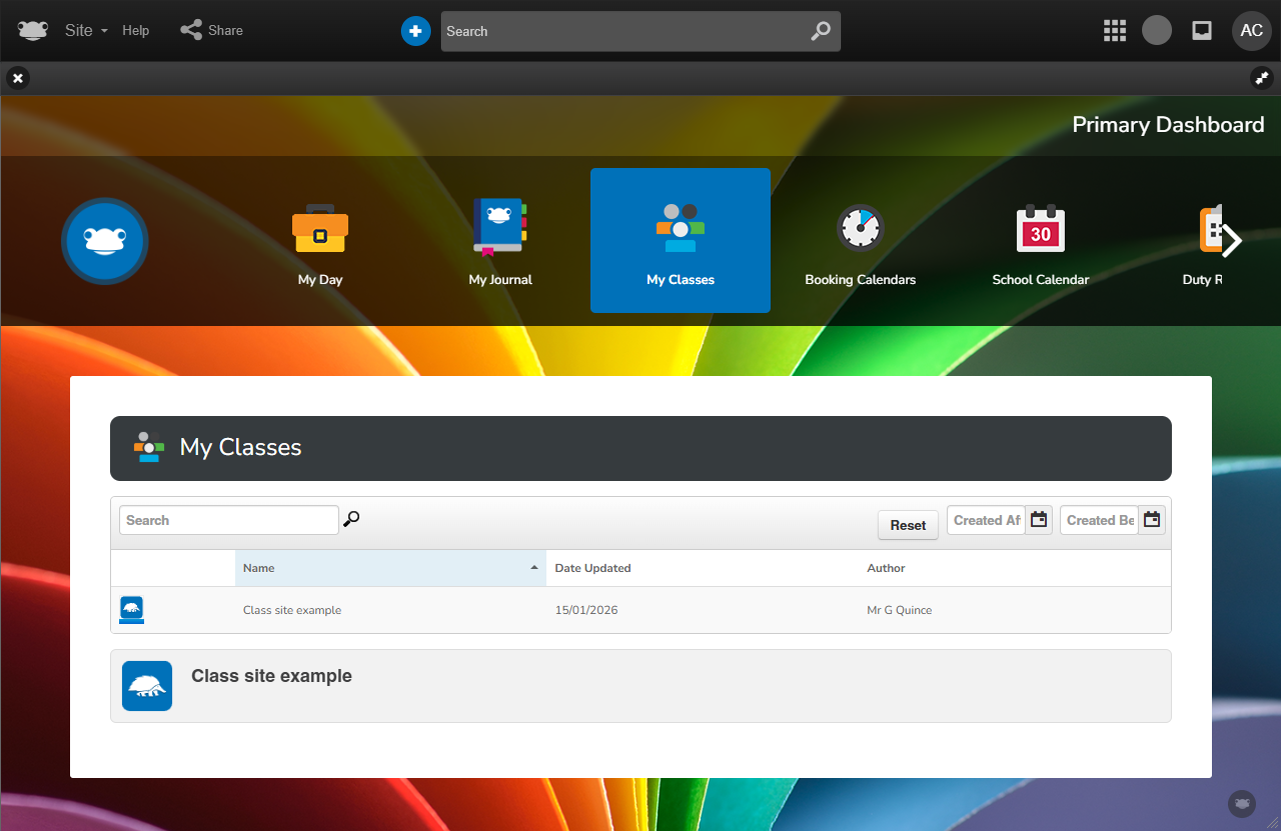Open the Class site example link
1281x831 pixels.
pos(271,676)
